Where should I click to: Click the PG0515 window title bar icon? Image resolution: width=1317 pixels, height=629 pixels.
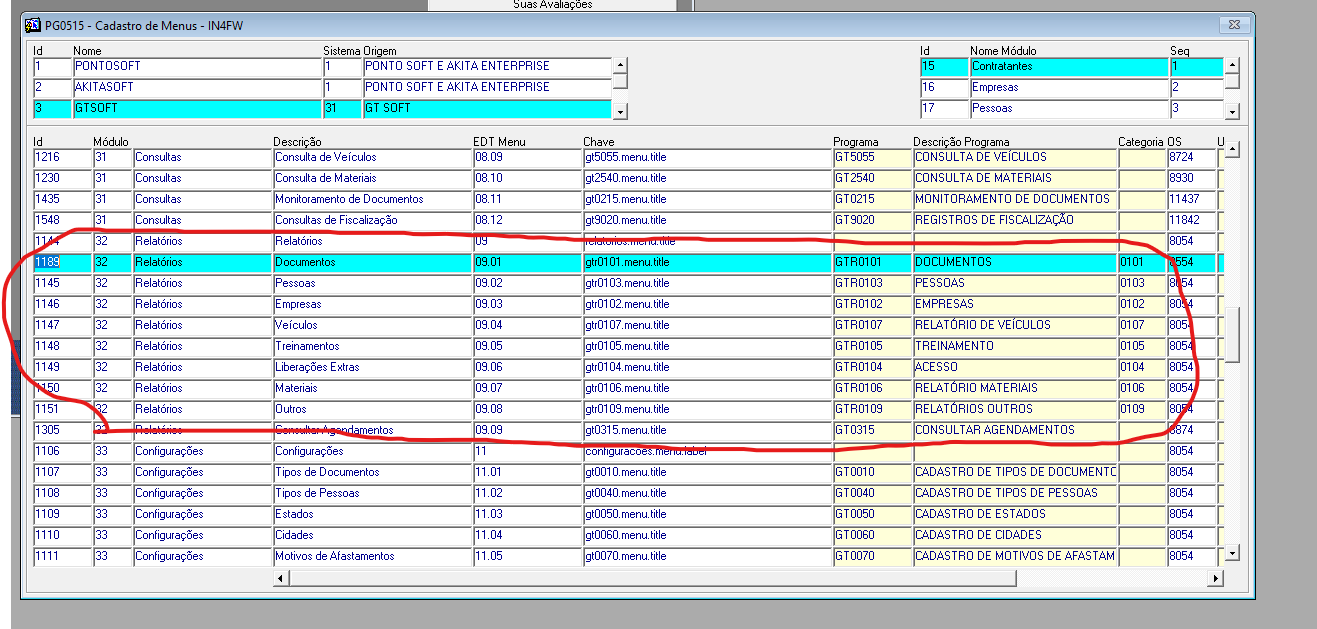pyautogui.click(x=32, y=25)
